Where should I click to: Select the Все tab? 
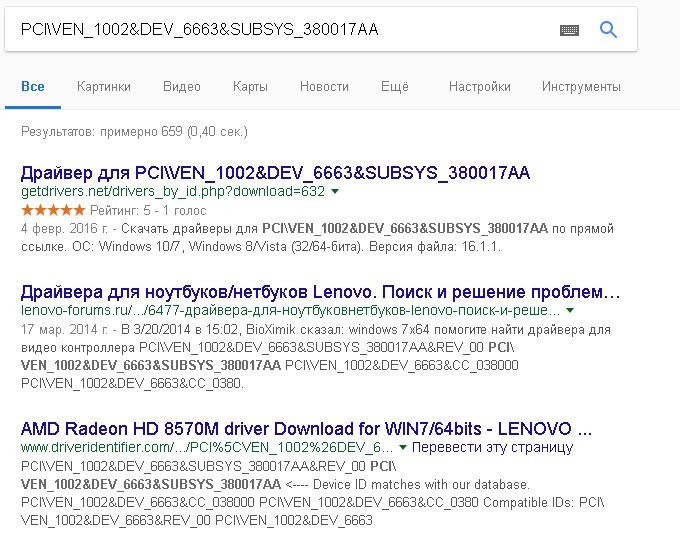point(33,87)
